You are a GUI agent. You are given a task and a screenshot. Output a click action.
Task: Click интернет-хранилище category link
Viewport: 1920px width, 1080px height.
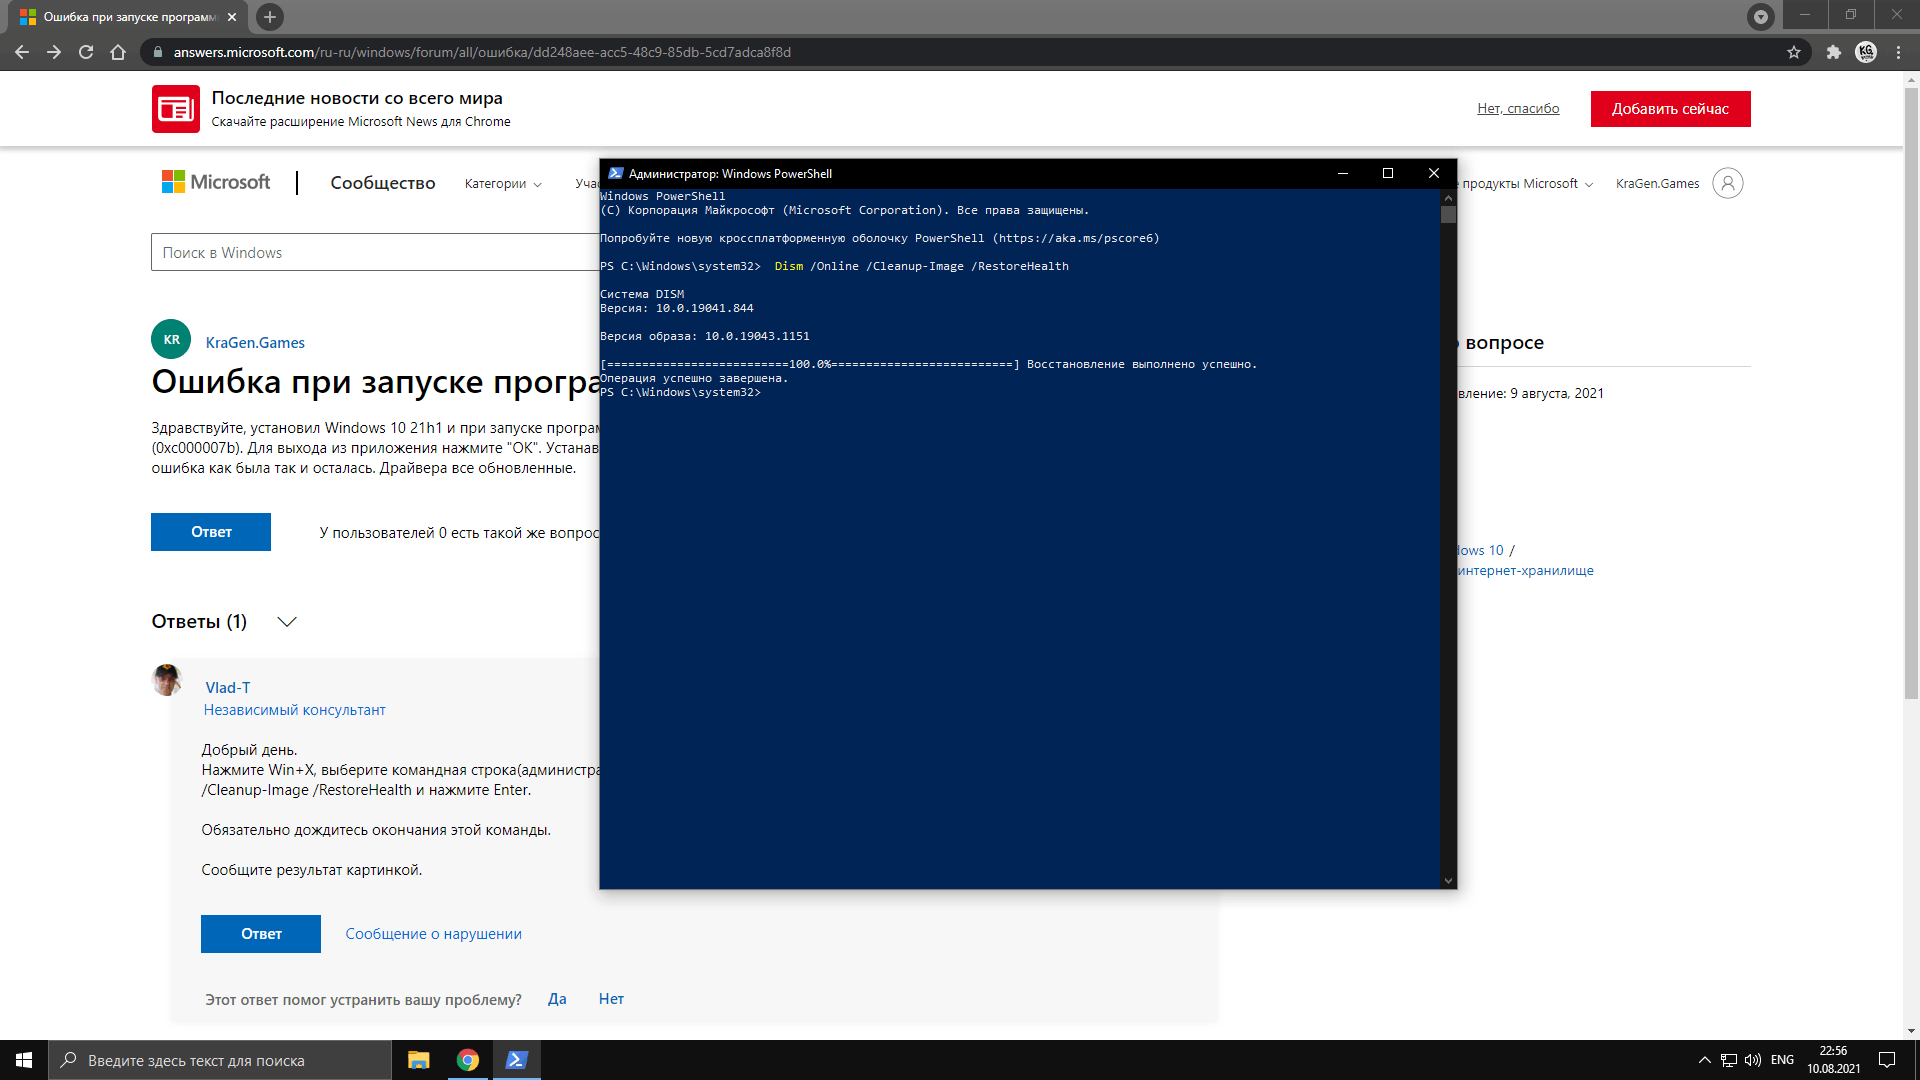[x=1526, y=571]
